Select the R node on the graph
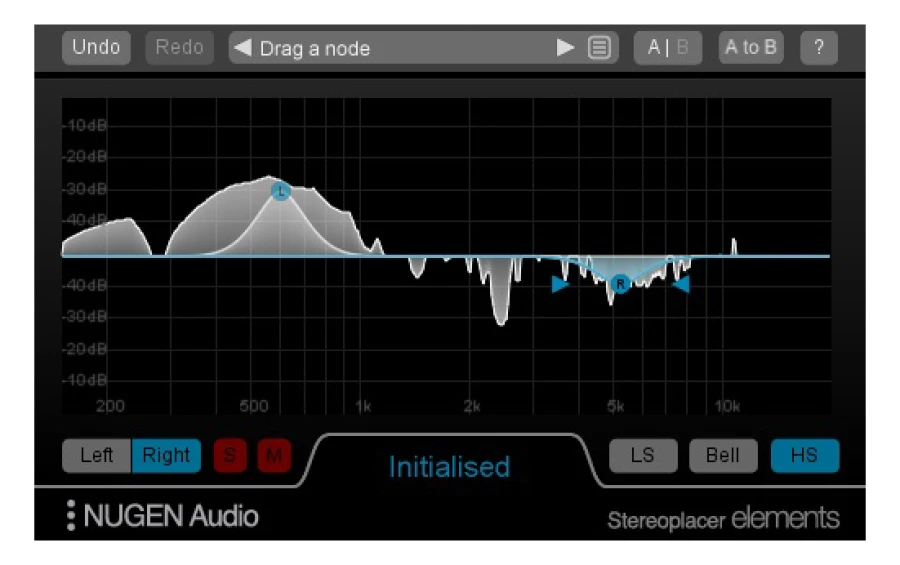The height and width of the screenshot is (565, 900). coord(620,284)
